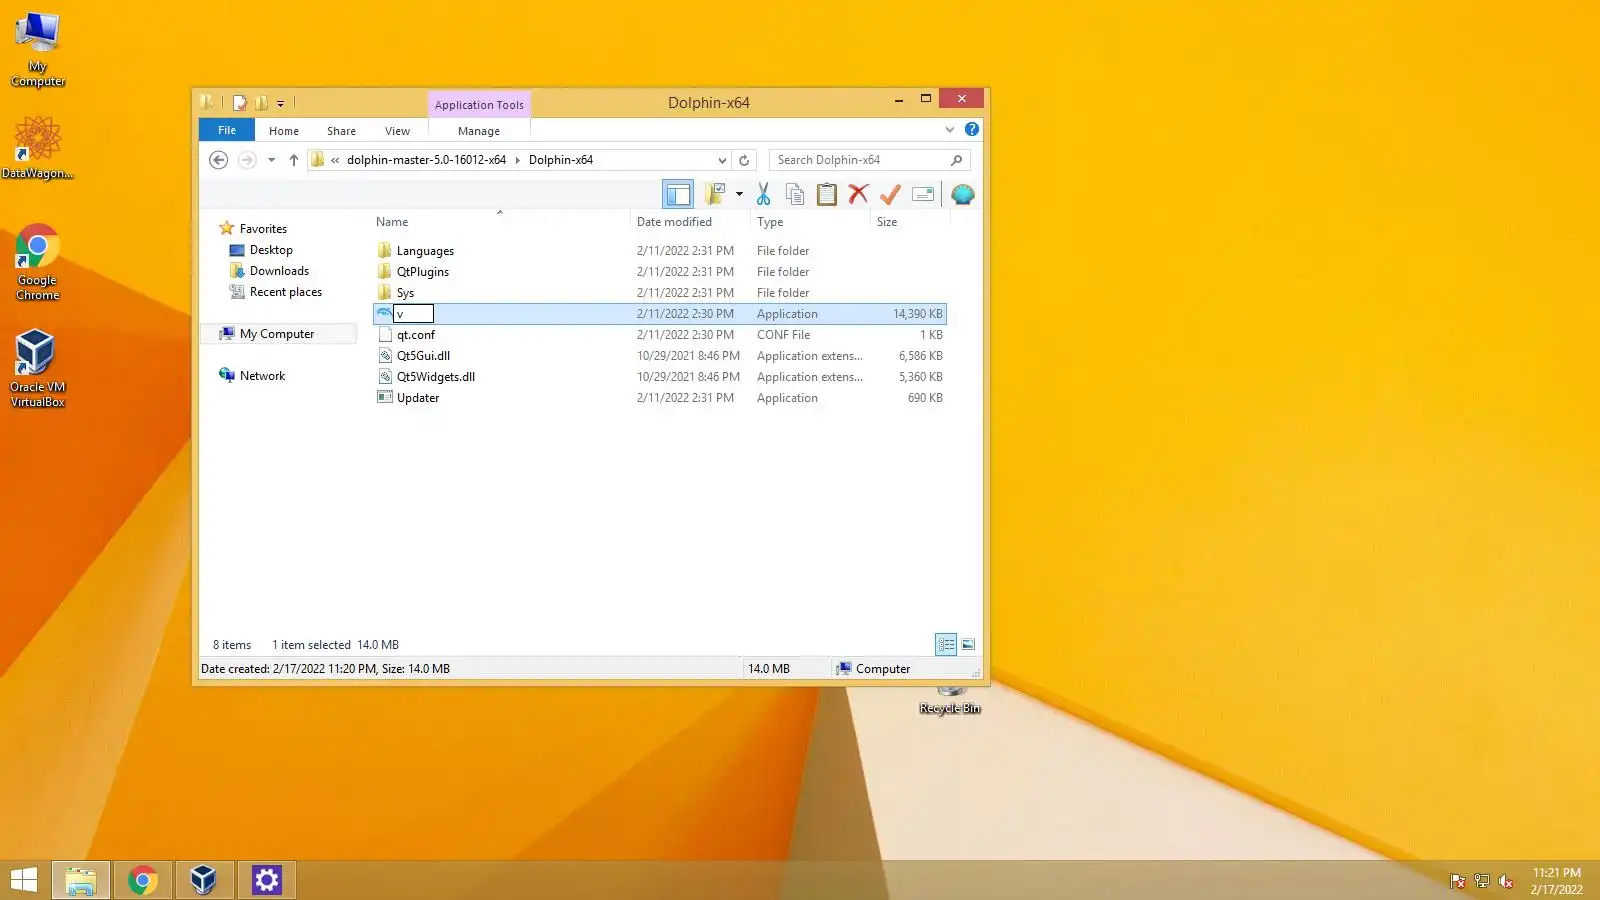Refresh the Dolphin-x64 folder view
1600x900 pixels.
pyautogui.click(x=744, y=160)
